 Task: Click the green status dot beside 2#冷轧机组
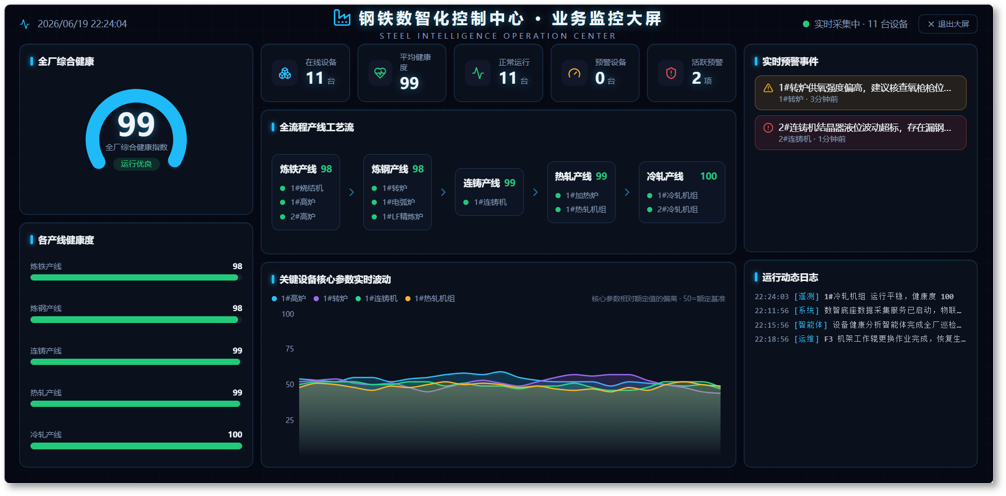pyautogui.click(x=650, y=210)
